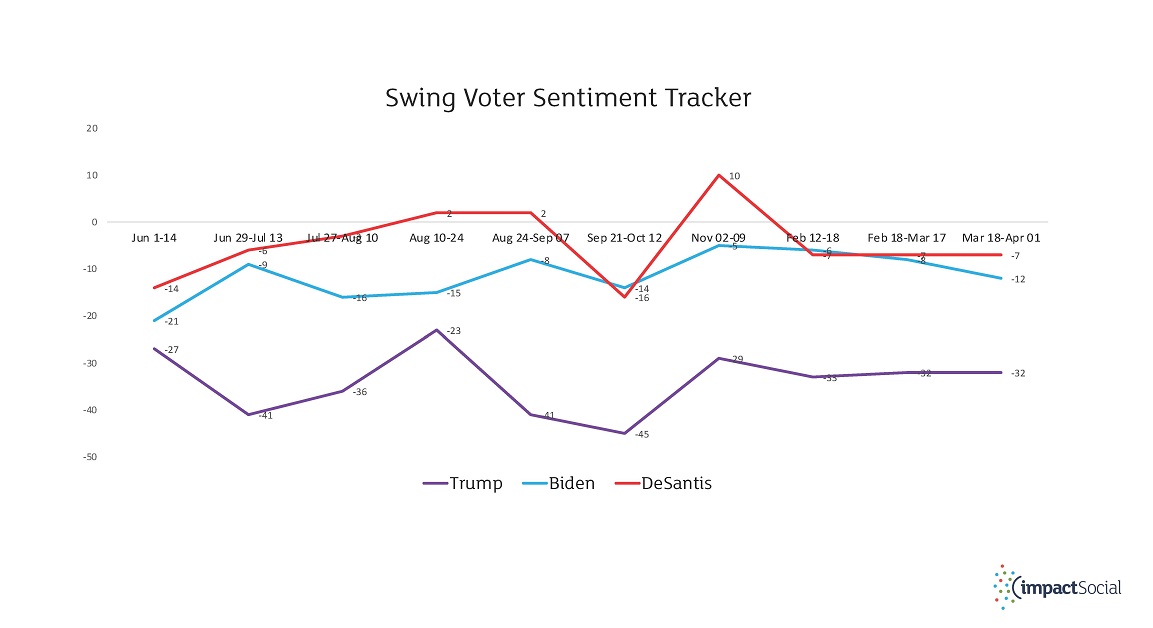Click the DeSantis red legend line swatch

[628, 484]
